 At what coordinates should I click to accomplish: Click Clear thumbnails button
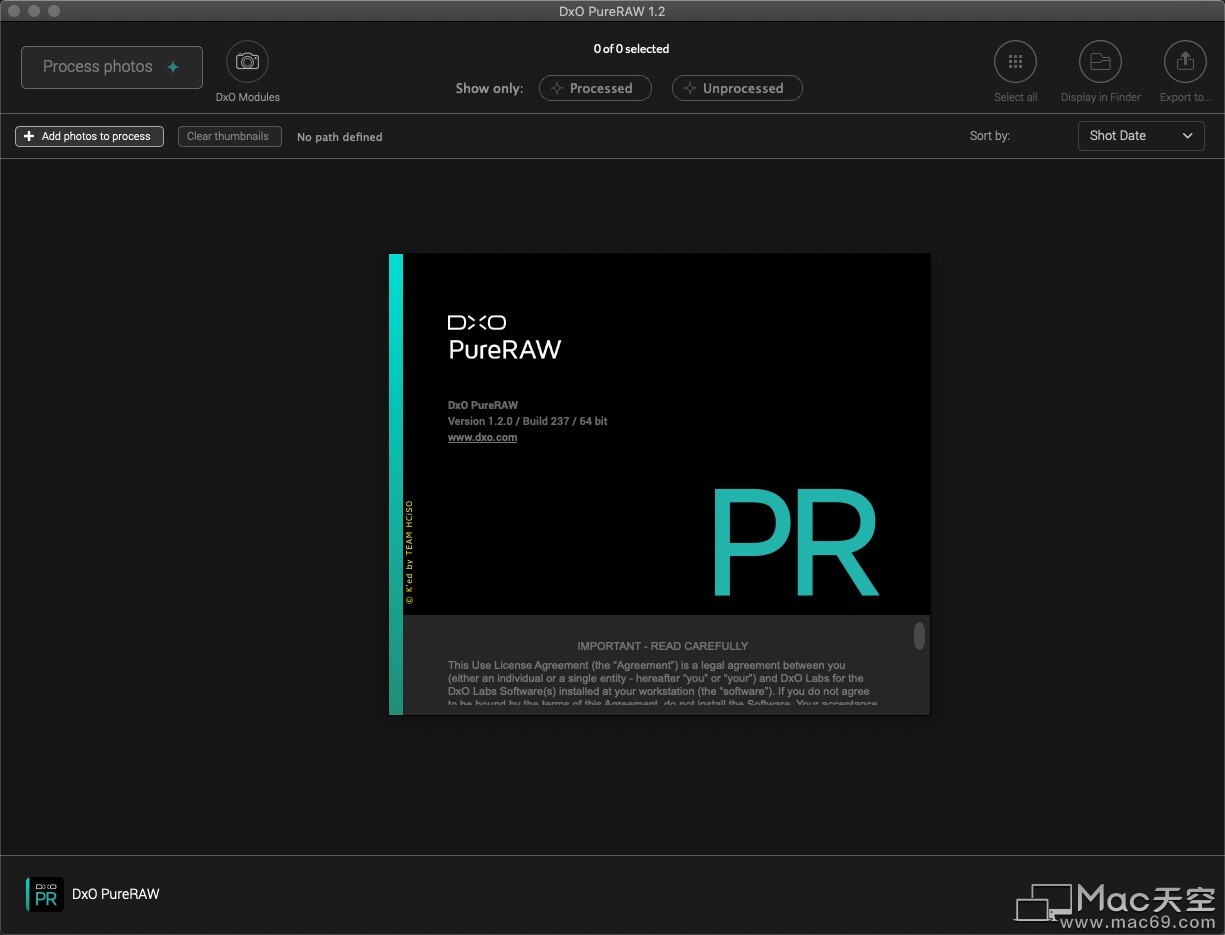coord(229,136)
